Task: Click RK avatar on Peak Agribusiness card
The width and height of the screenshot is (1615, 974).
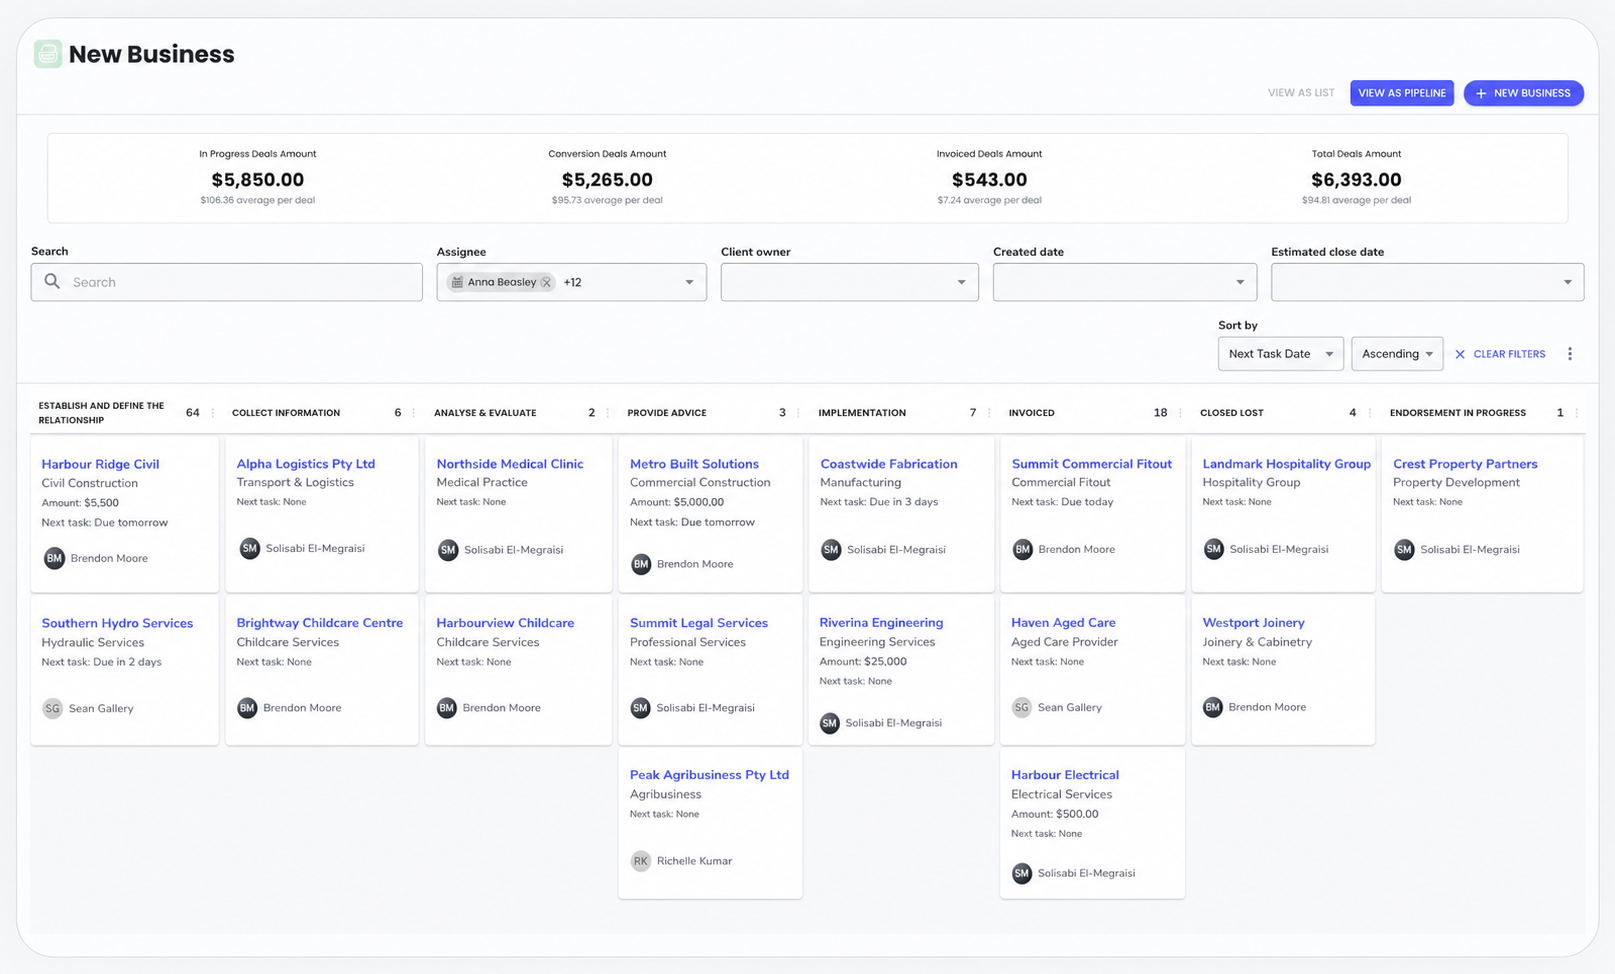Action: click(640, 861)
